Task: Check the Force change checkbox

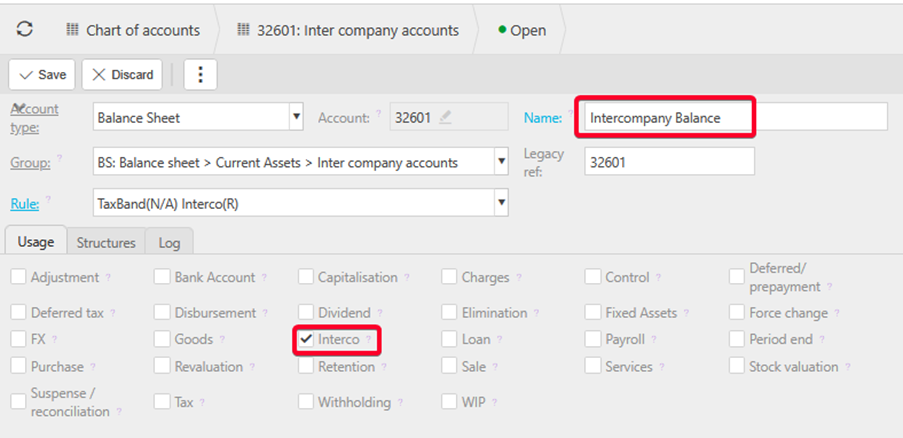Action: coord(736,313)
